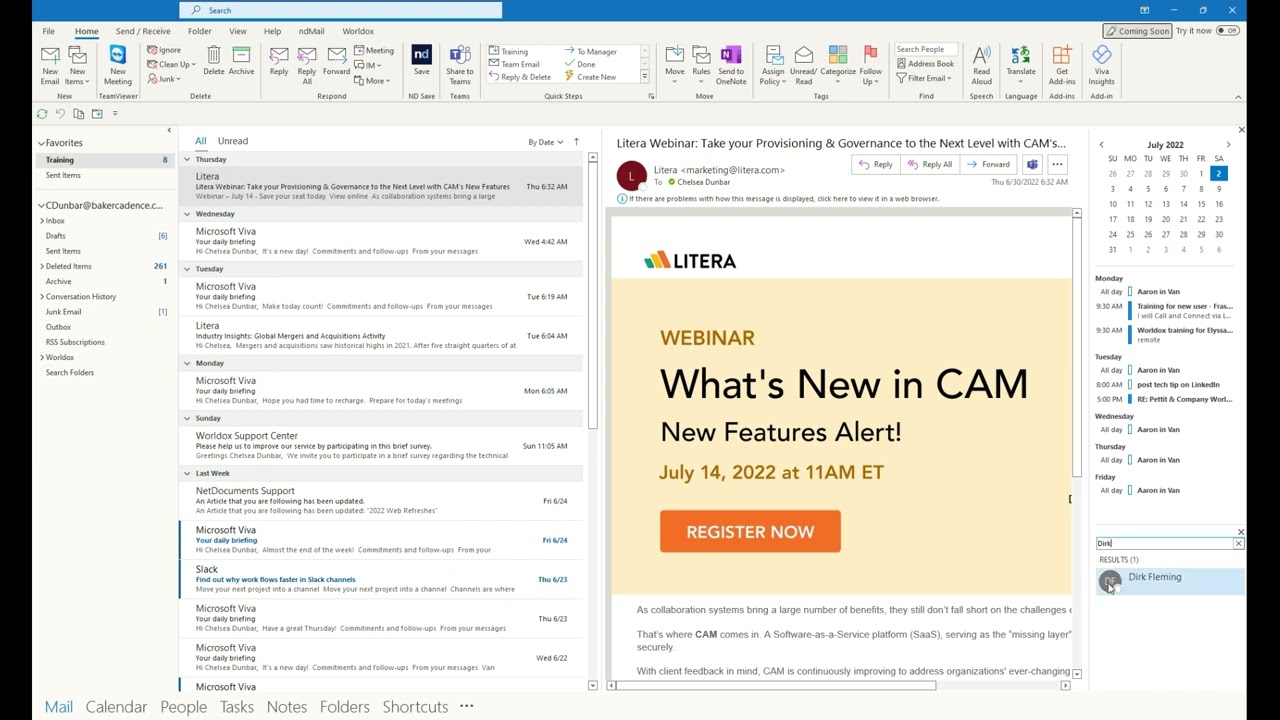Expand More respond options

tap(373, 80)
